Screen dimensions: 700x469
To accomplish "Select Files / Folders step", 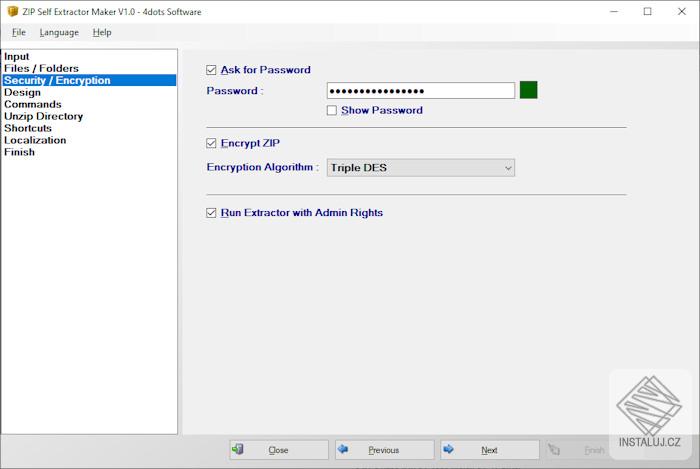I will [x=89, y=68].
